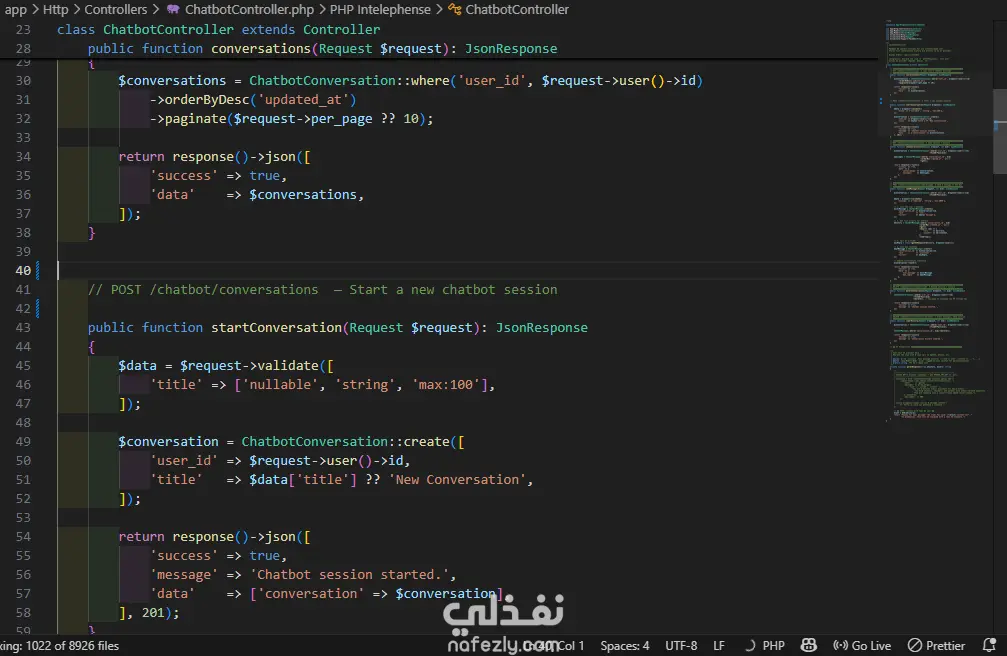1007x656 pixels.
Task: Open Copilot status icon in status bar
Action: [809, 645]
